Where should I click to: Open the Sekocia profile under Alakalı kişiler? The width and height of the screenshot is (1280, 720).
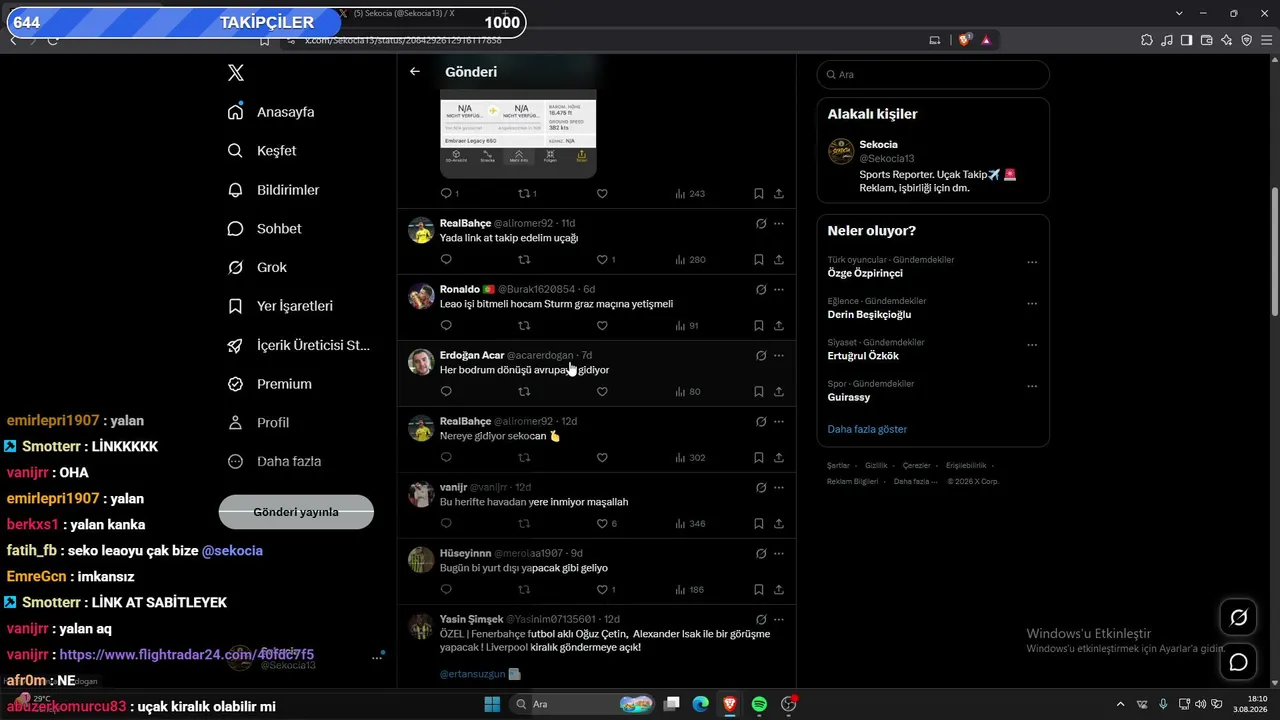[933, 166]
